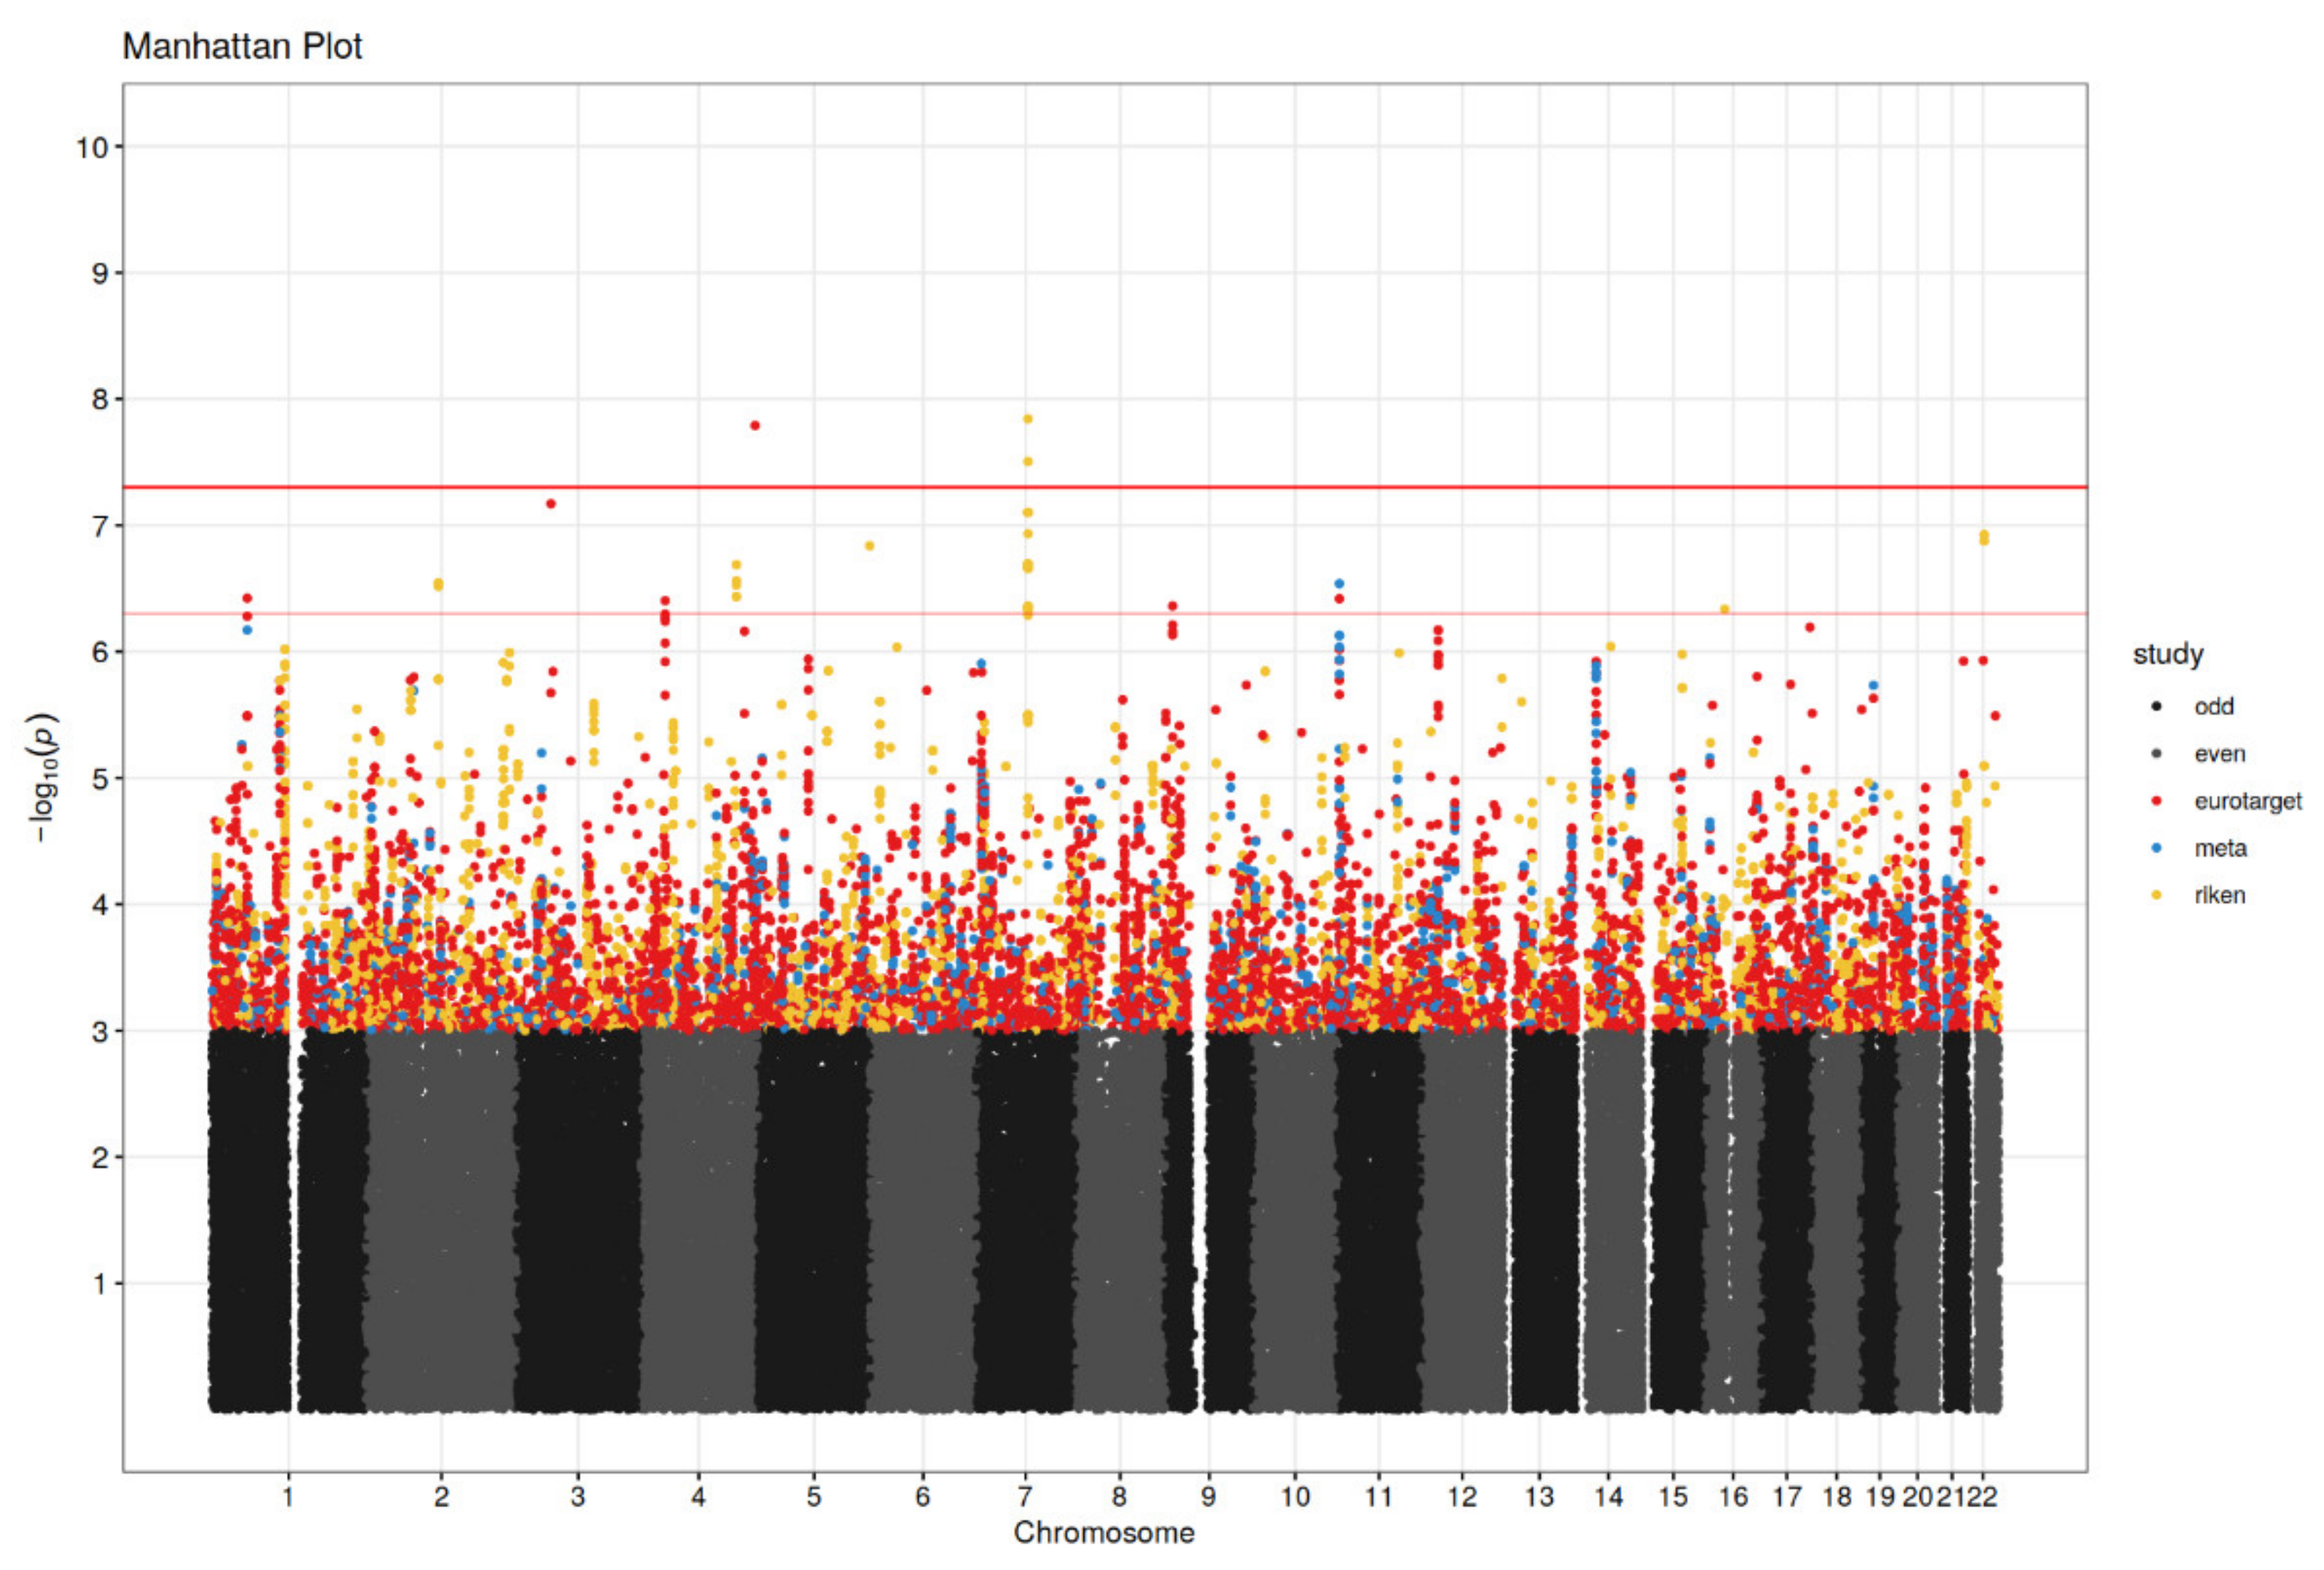The width and height of the screenshot is (2324, 1570).
Task: Click the highest yellow point on chromosome 22
Action: click(x=1985, y=535)
